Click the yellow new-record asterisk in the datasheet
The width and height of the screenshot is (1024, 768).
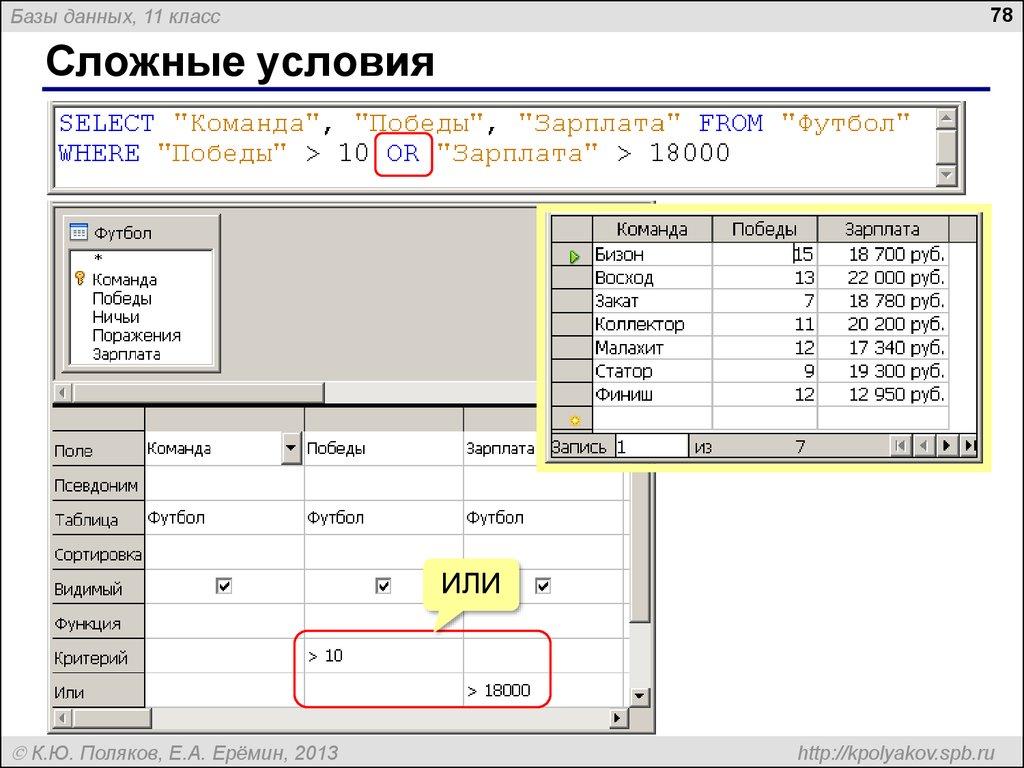[x=573, y=418]
